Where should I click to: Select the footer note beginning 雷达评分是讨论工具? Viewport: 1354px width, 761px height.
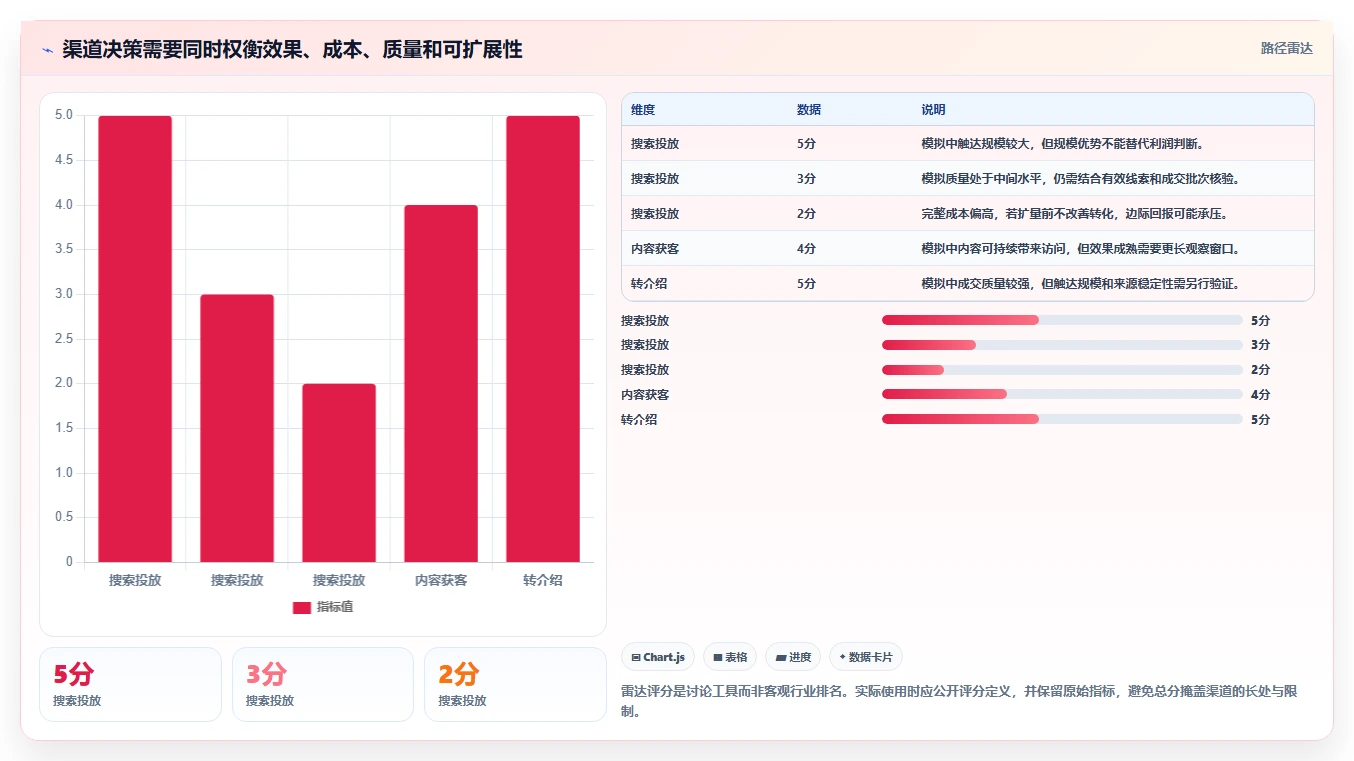pyautogui.click(x=959, y=701)
